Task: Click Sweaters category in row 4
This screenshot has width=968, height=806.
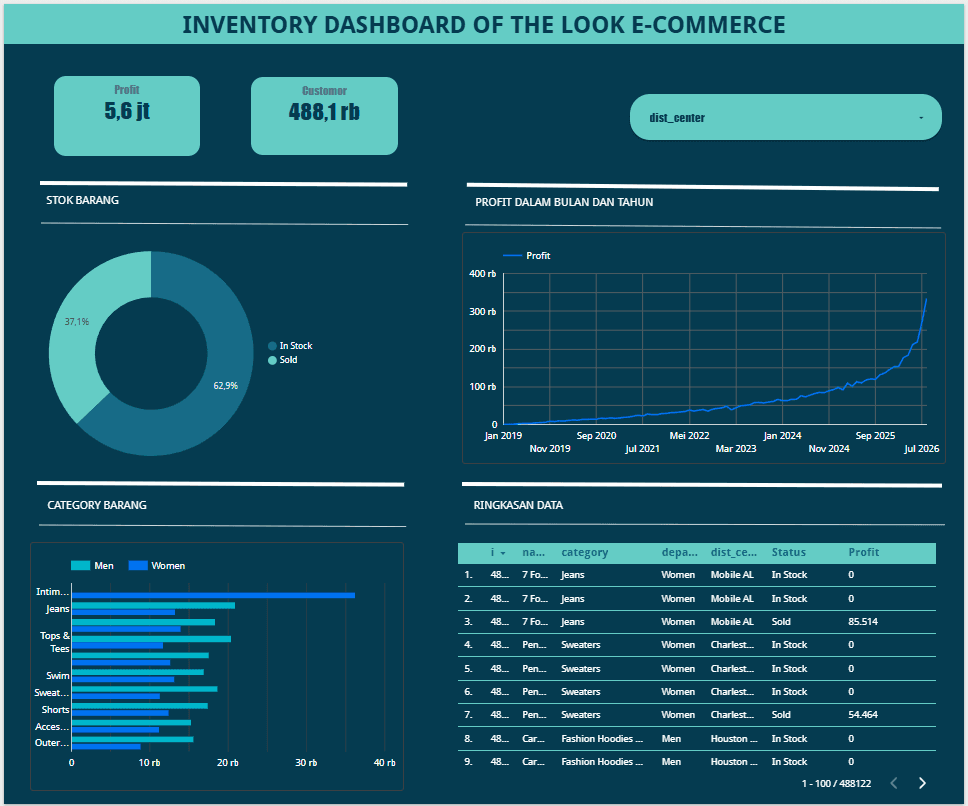Action: pos(580,644)
